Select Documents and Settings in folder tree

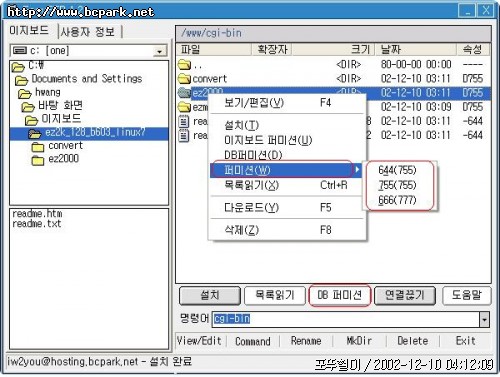(87, 79)
